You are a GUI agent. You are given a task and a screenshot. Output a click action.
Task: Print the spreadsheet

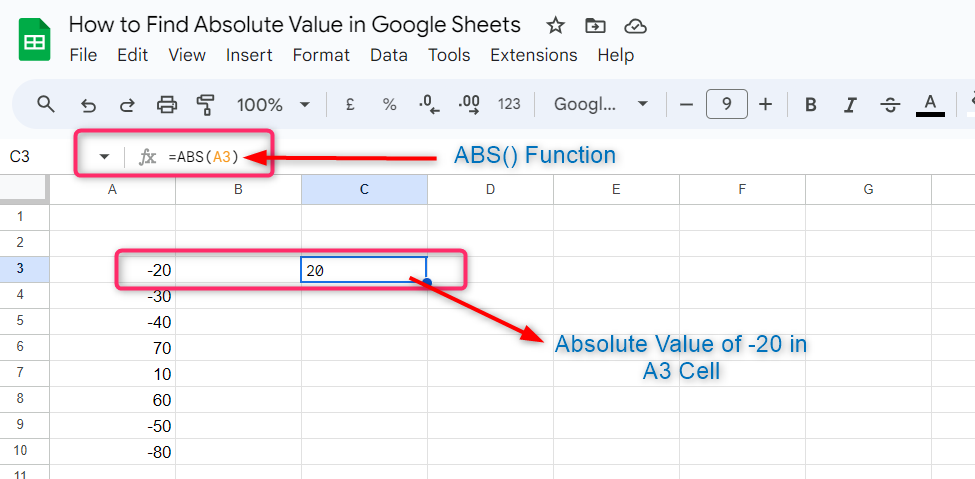pyautogui.click(x=167, y=104)
